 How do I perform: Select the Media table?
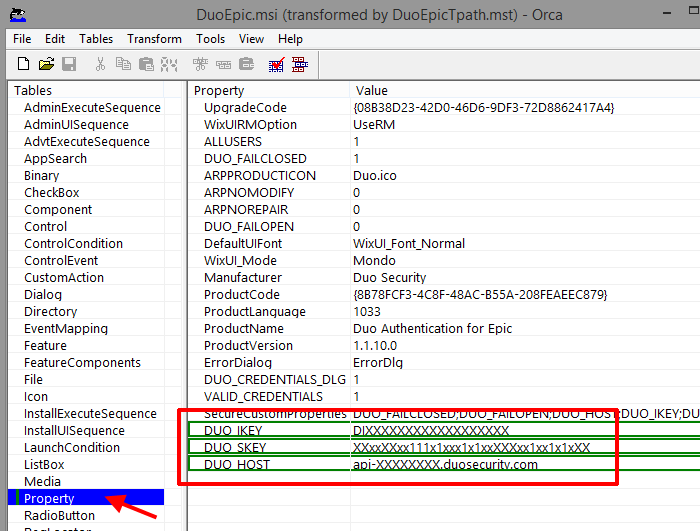(x=42, y=481)
